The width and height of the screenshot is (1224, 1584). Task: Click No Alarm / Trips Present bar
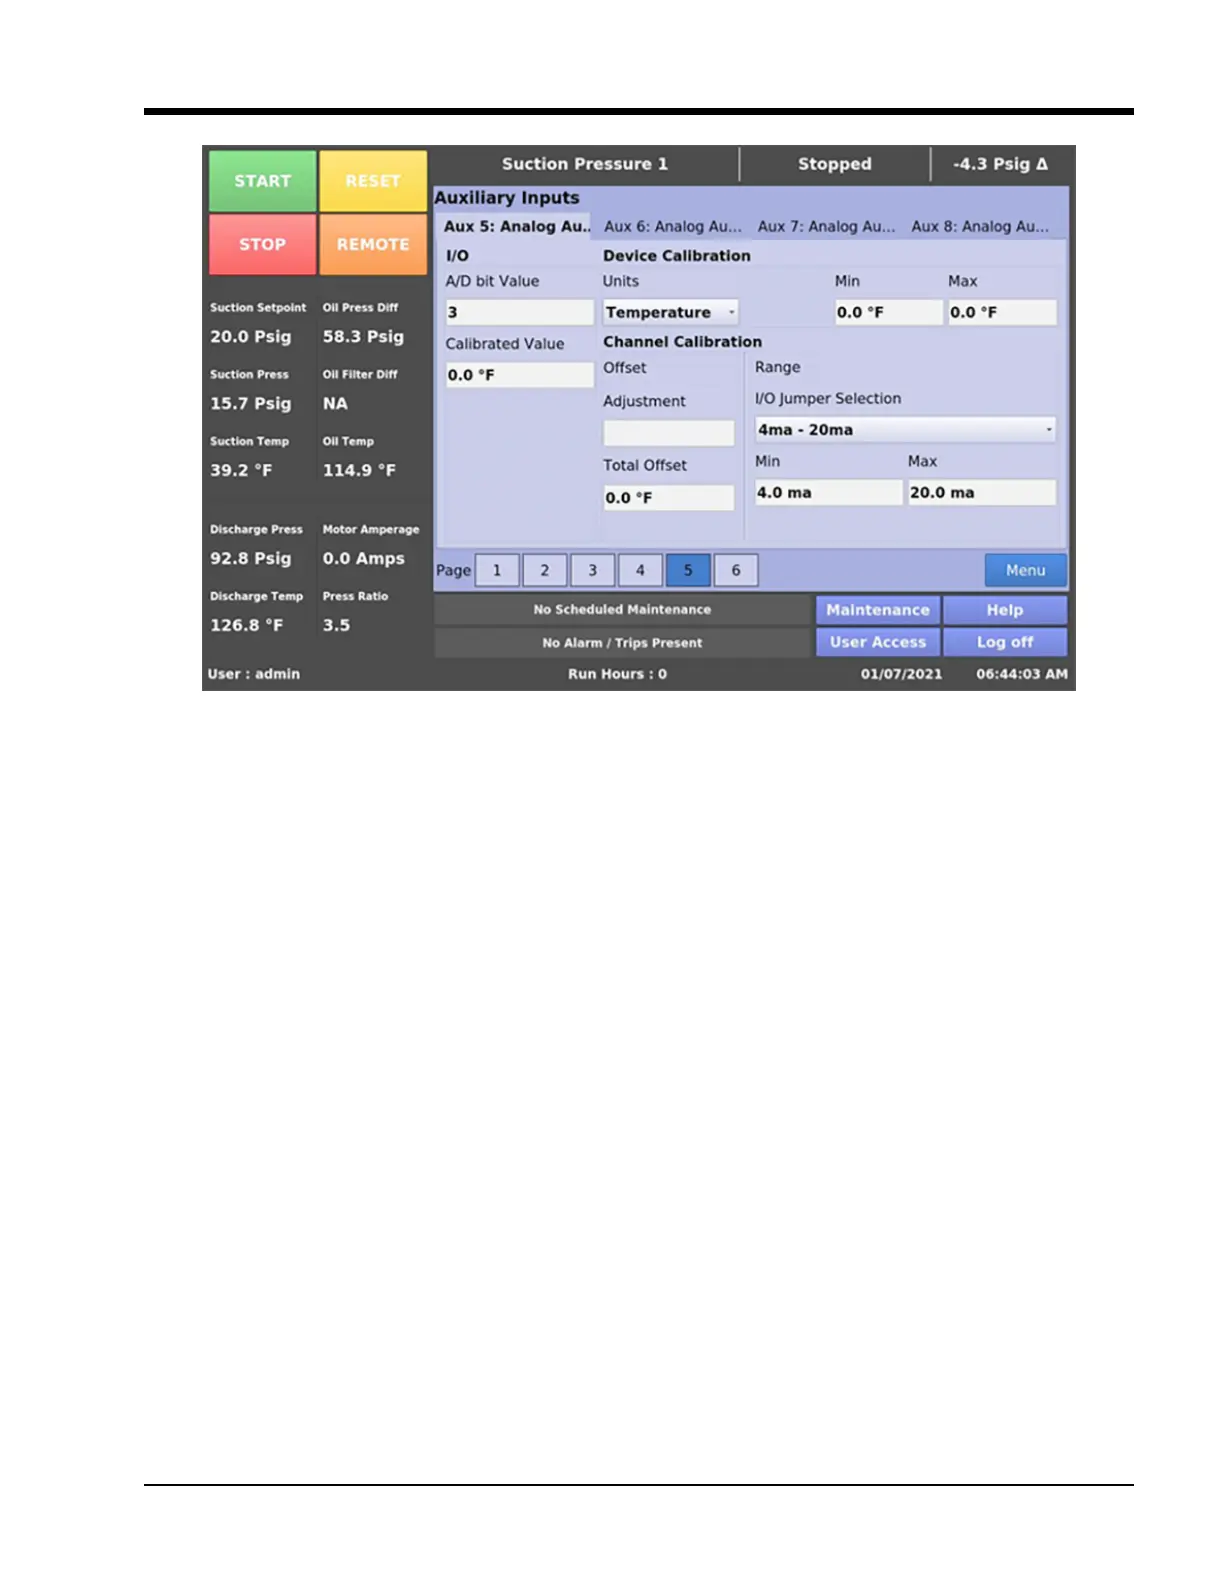click(622, 643)
